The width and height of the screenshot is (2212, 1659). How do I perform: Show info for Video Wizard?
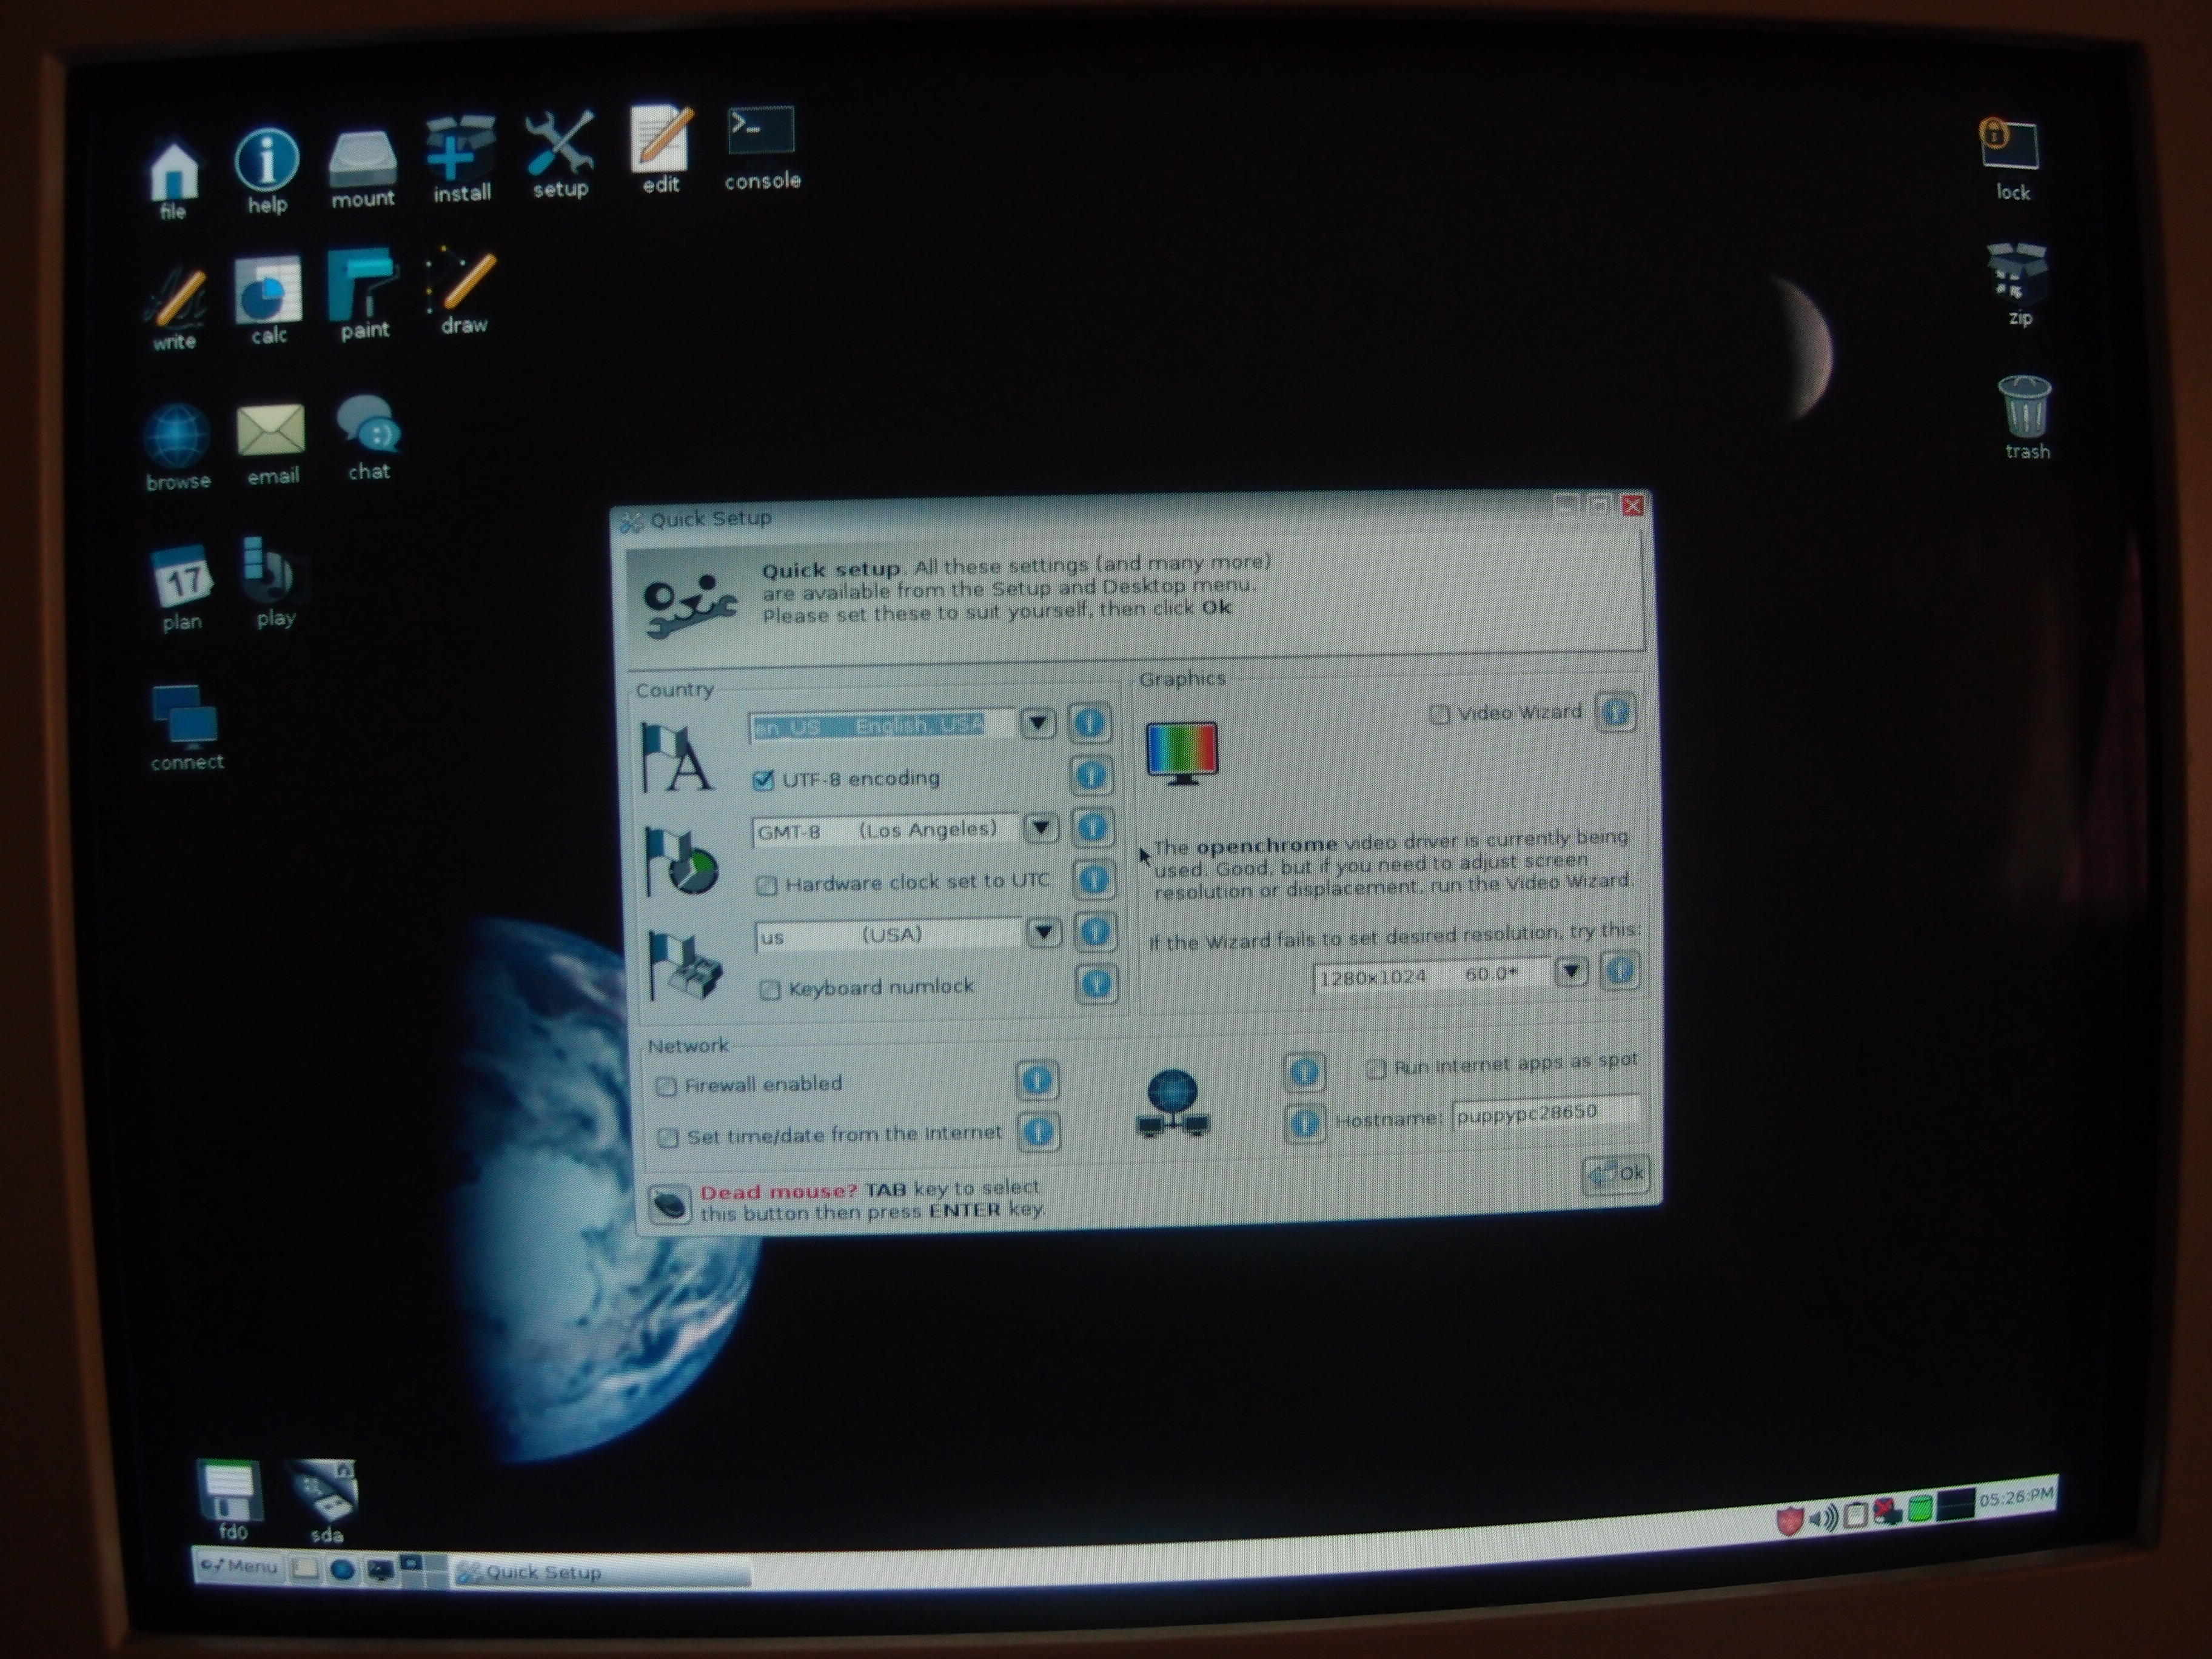point(1616,712)
